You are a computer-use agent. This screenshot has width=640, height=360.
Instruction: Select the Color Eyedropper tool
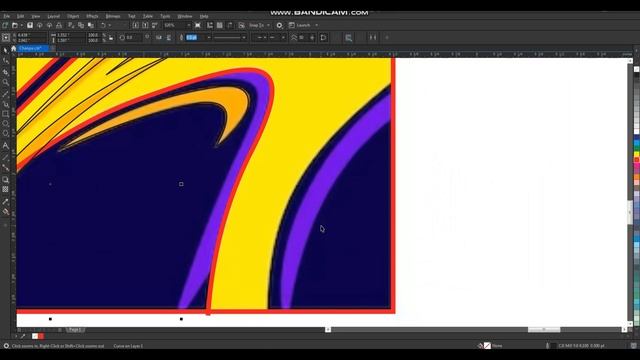(5, 202)
